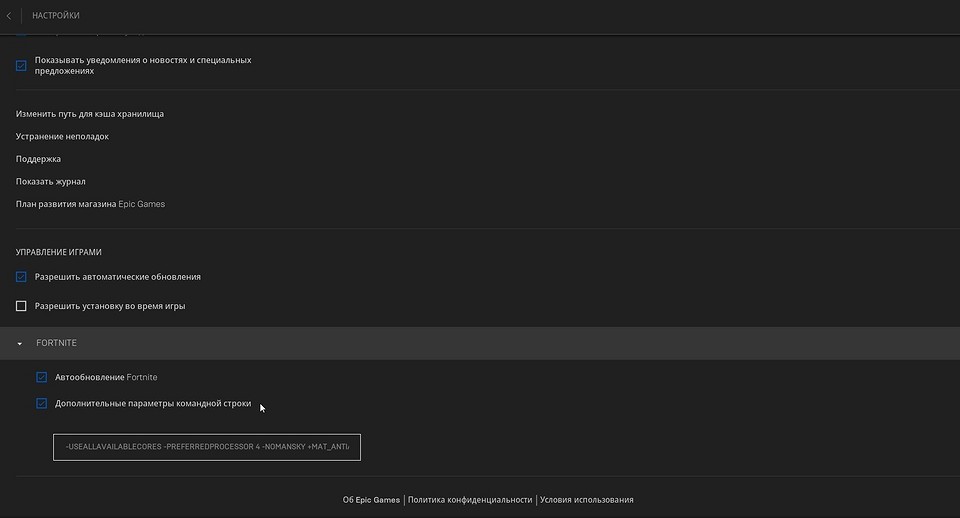This screenshot has height=518, width=960.
Task: Select Показать журнал
Action: click(x=50, y=181)
